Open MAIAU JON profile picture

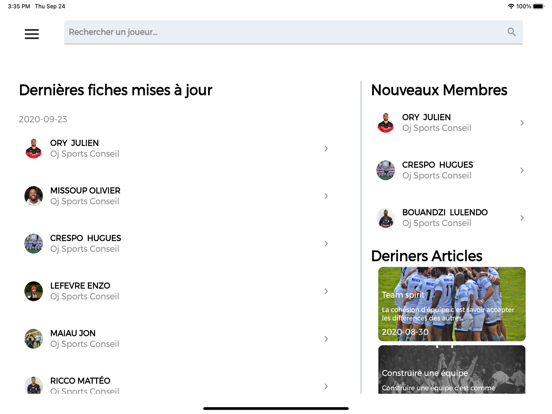33,339
